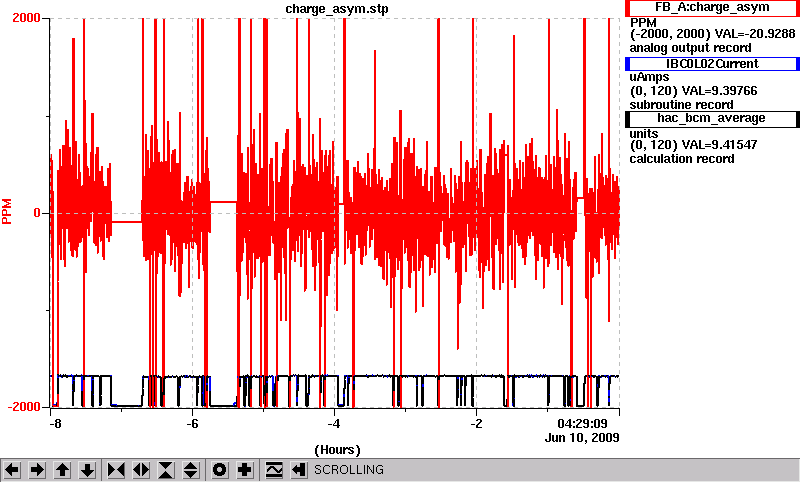Pan the plot down with the down-arrow button
Image resolution: width=800 pixels, height=482 pixels.
(x=88, y=470)
